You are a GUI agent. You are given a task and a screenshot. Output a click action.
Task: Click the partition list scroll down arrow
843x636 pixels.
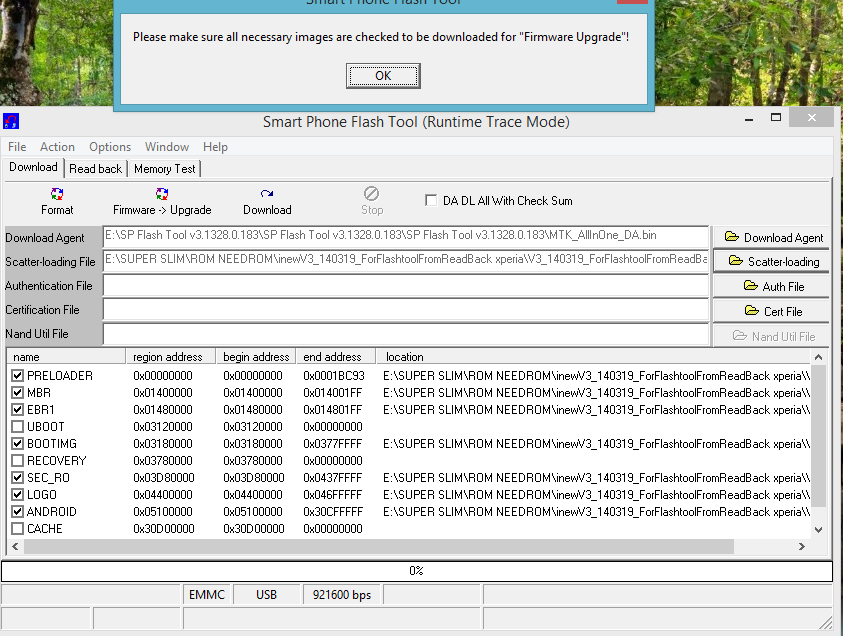[818, 530]
